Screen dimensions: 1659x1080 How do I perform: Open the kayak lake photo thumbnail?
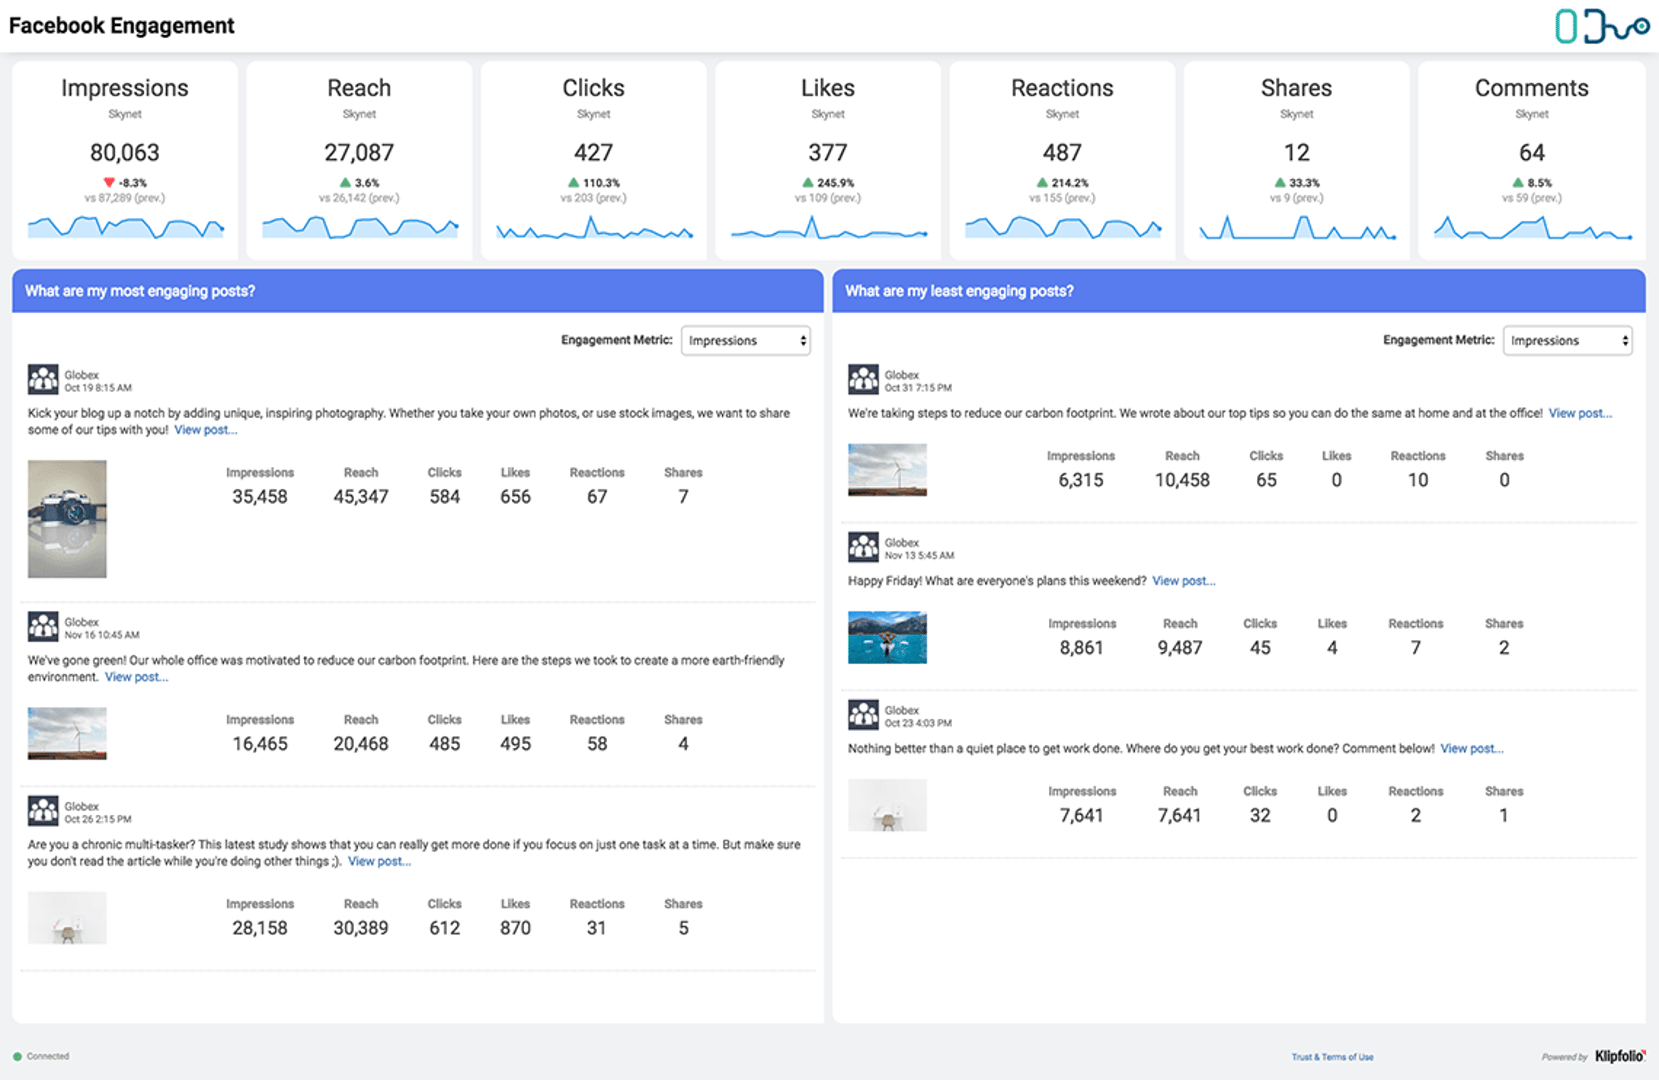(887, 638)
